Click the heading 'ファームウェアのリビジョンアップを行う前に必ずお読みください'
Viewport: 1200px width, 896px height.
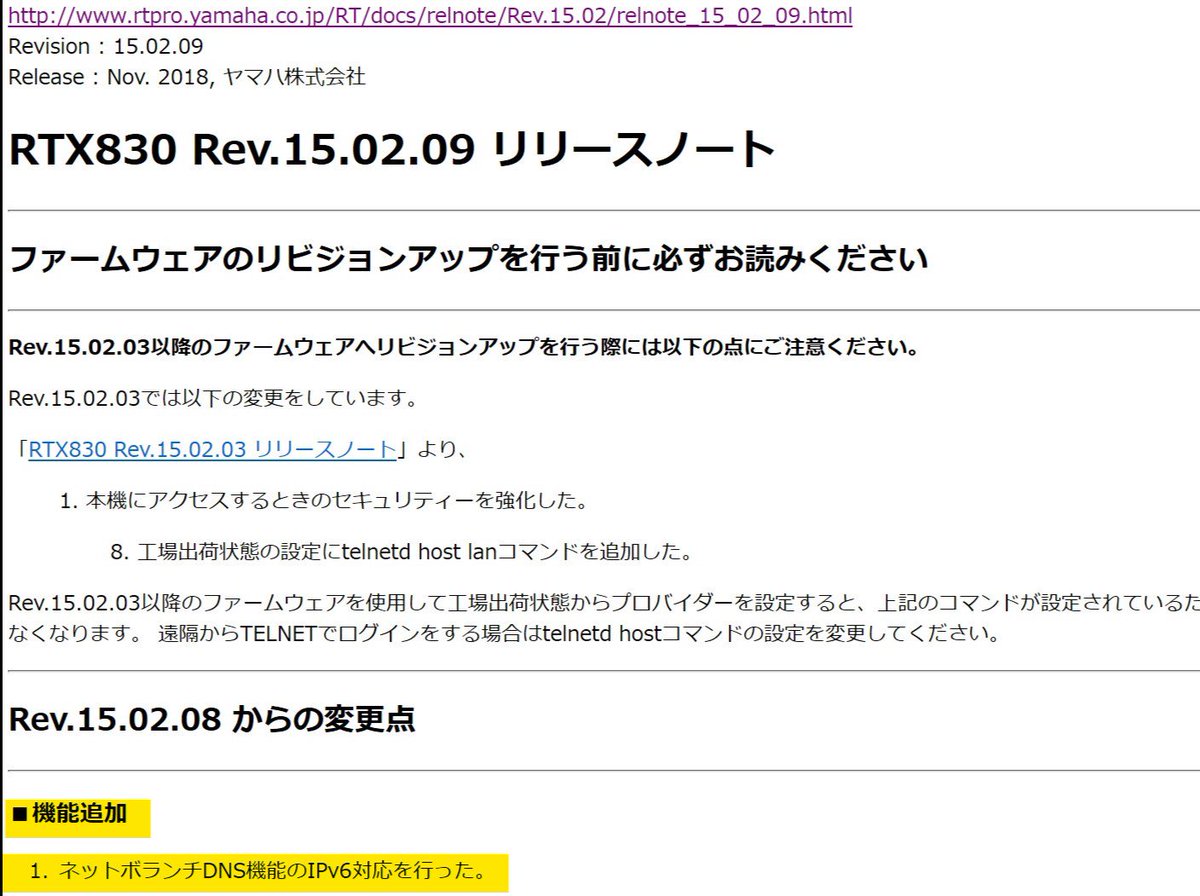pos(468,260)
